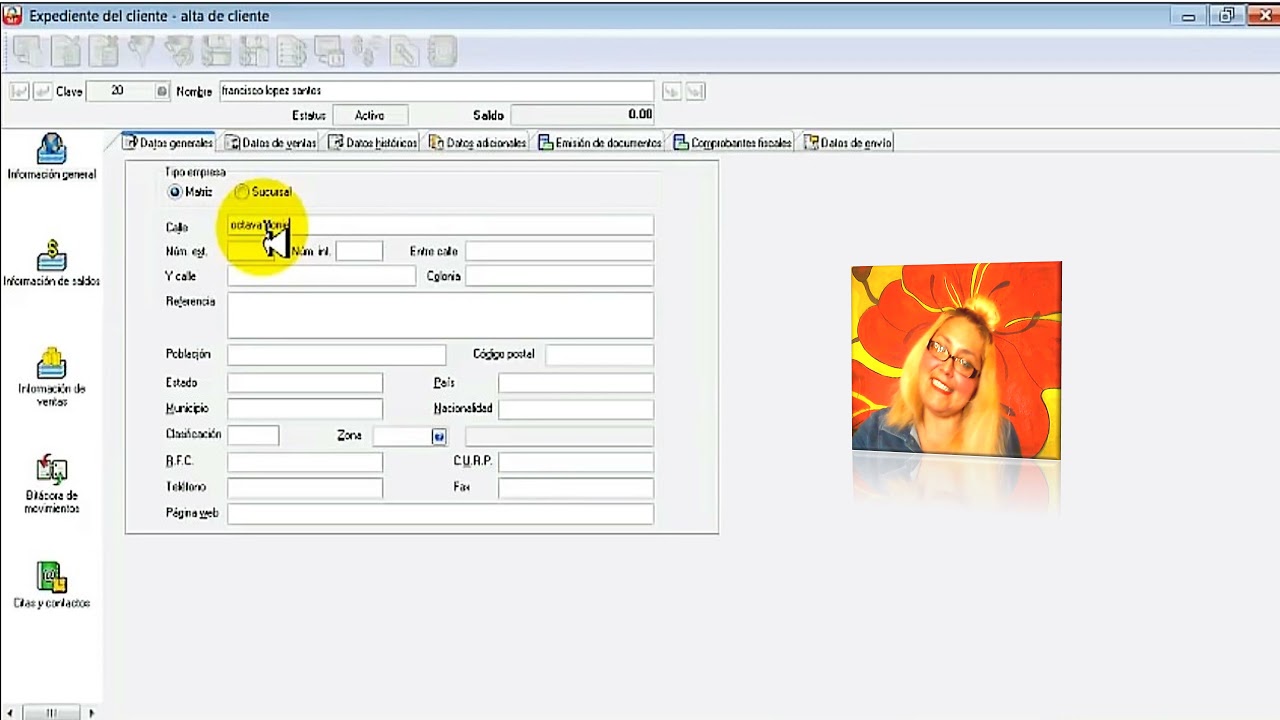
Task: Switch to the Datos generales tab
Action: coord(168,143)
